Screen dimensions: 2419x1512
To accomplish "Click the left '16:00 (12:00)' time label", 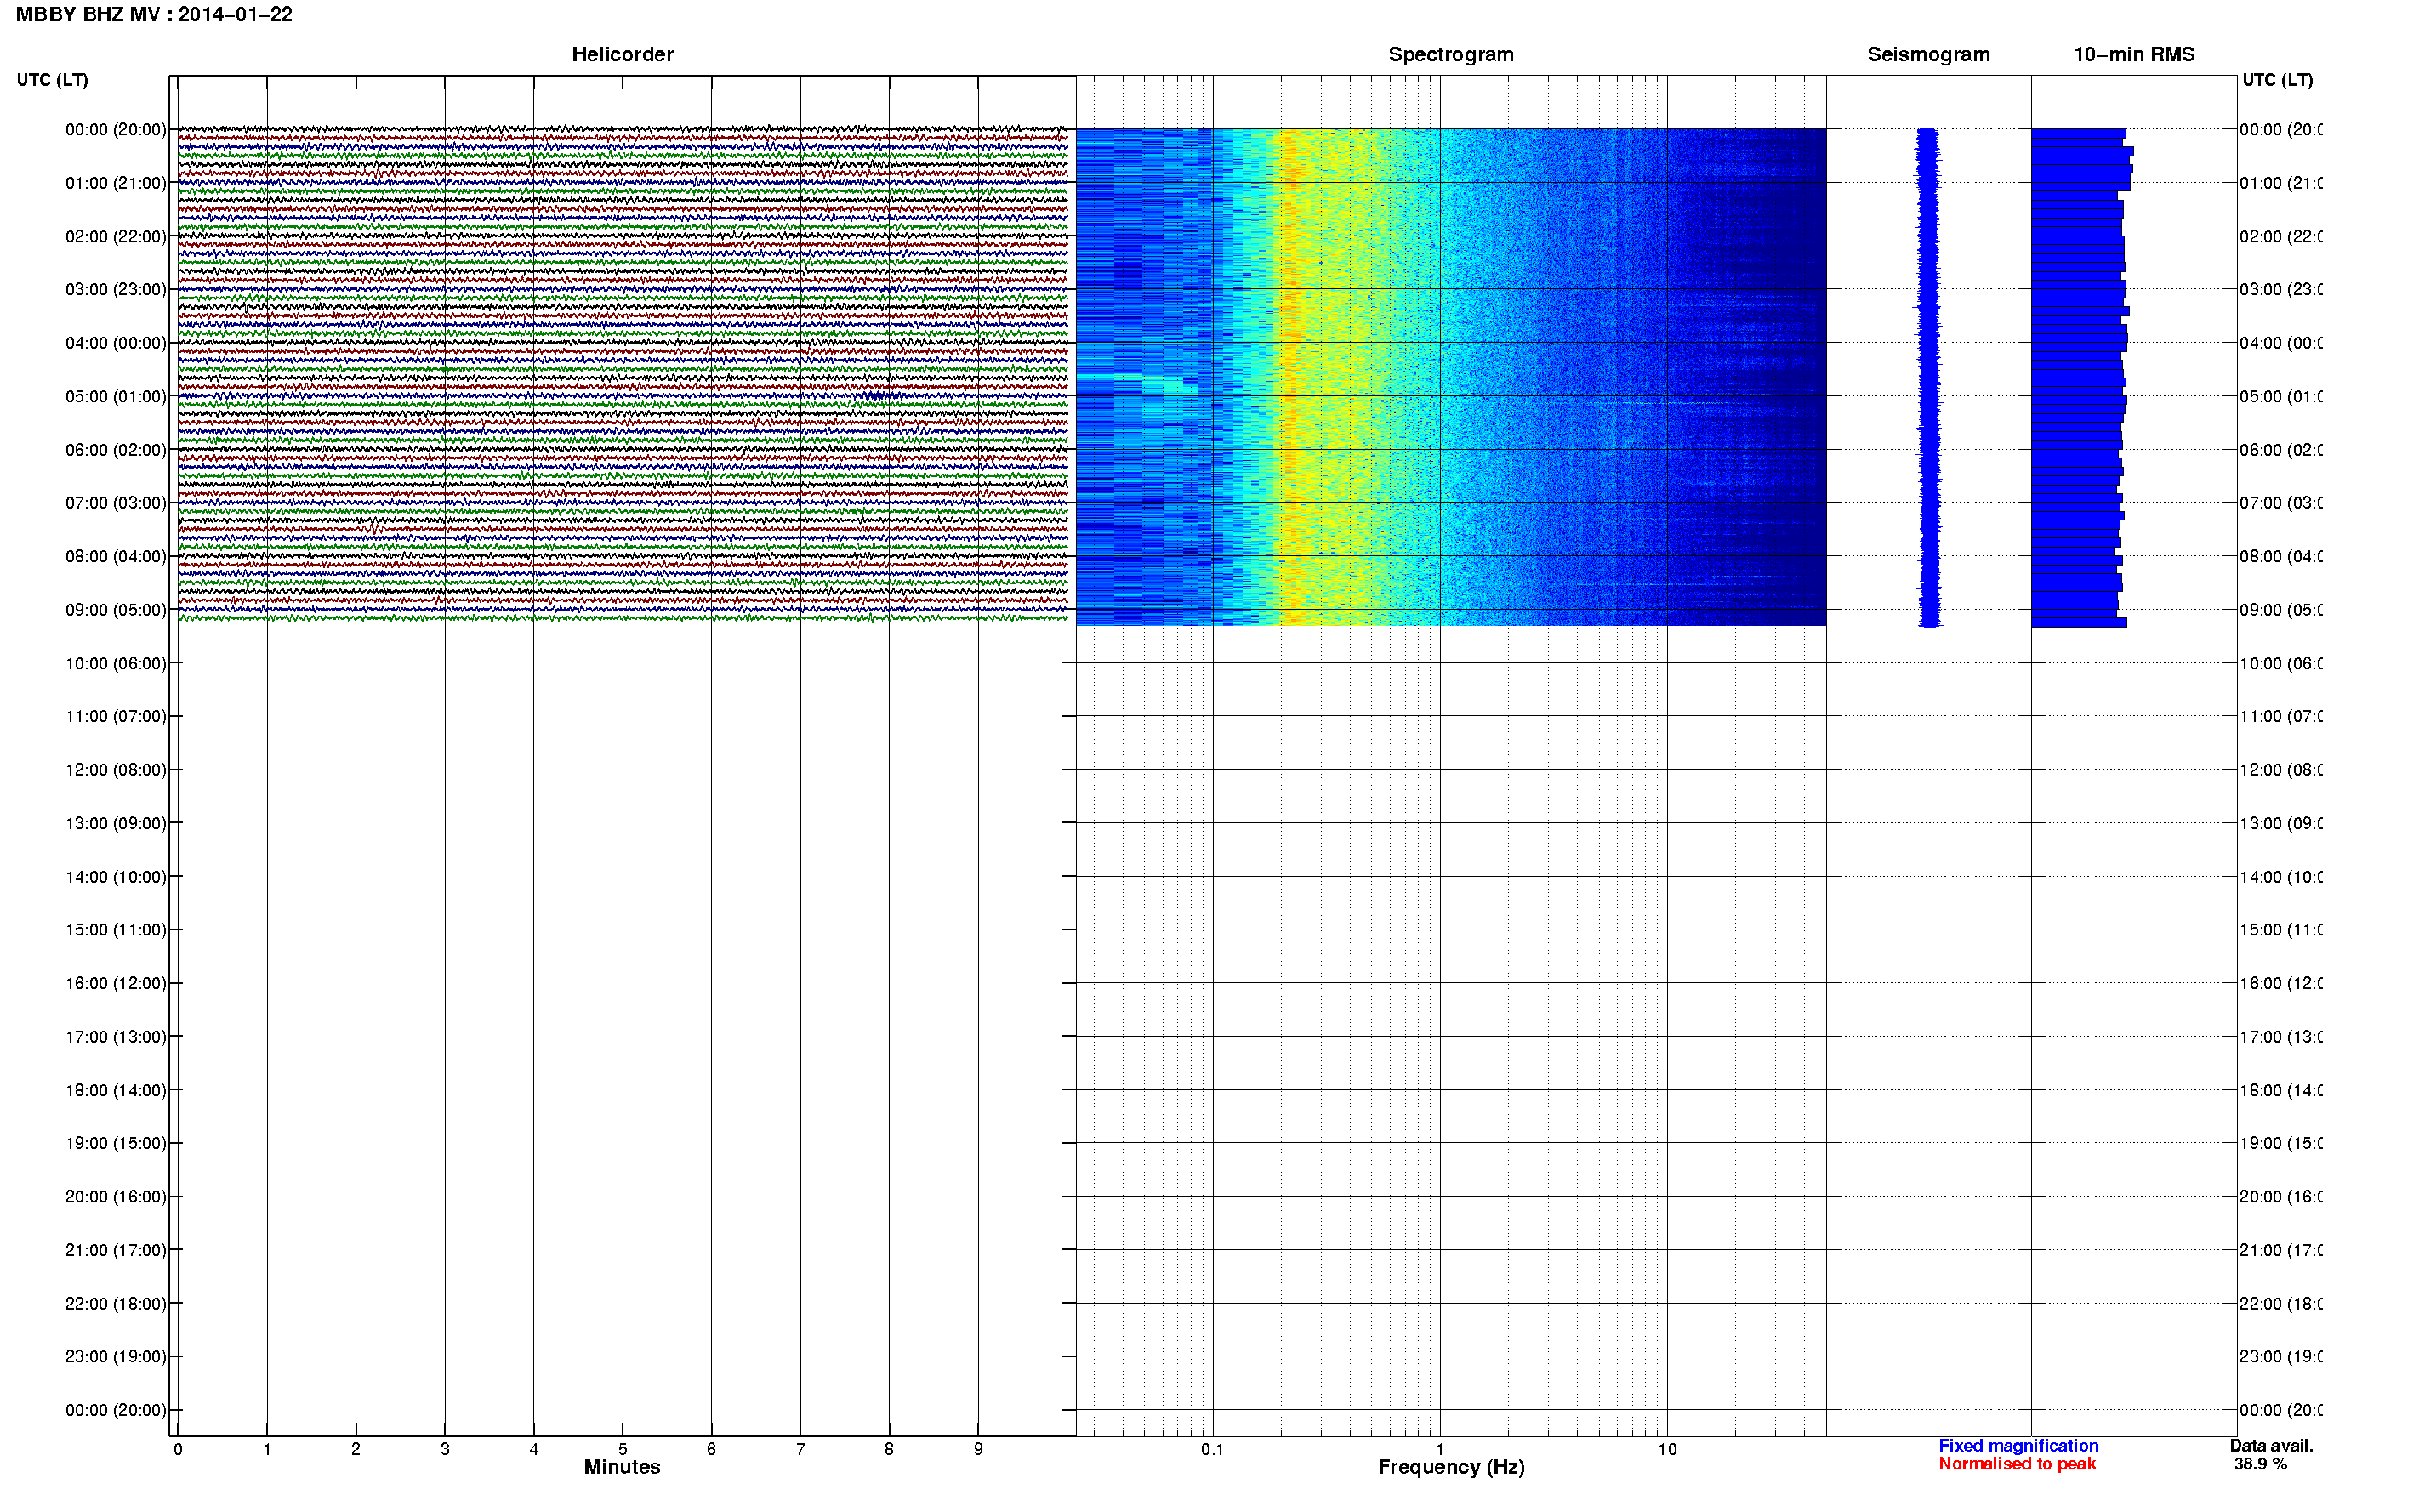I will click(116, 984).
